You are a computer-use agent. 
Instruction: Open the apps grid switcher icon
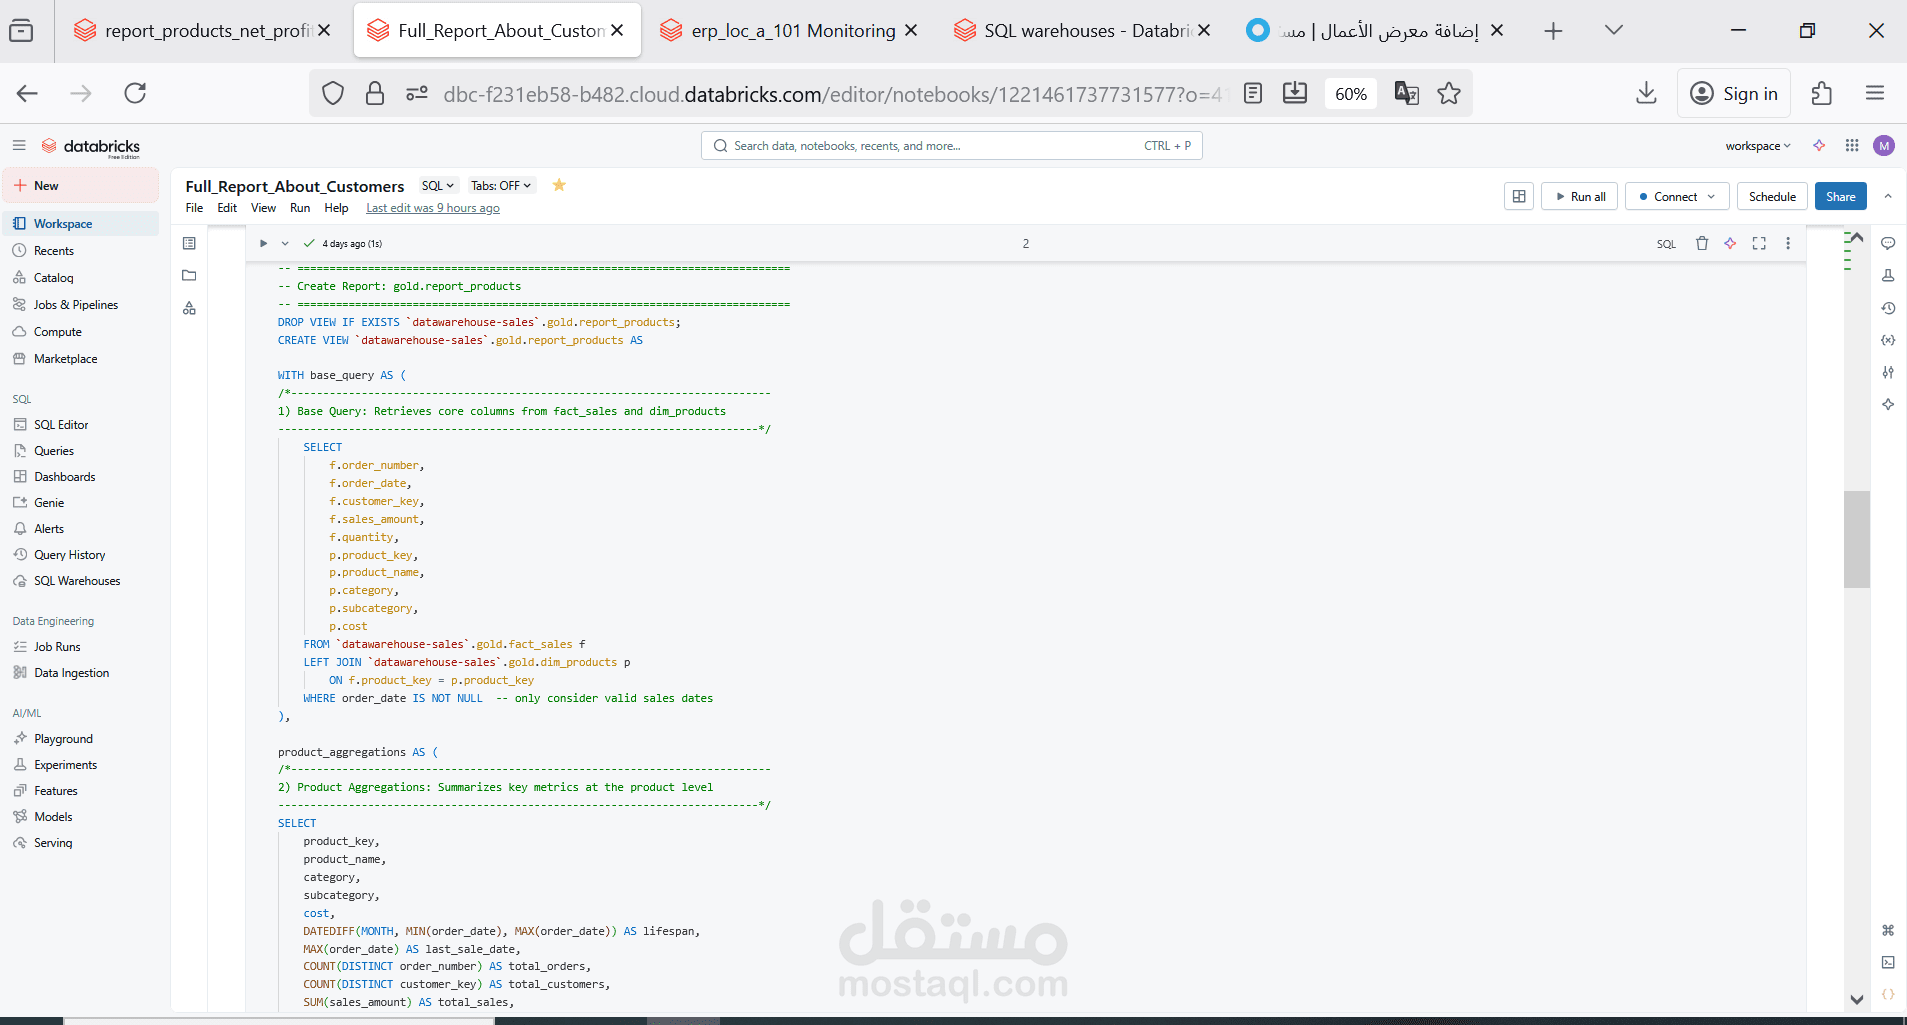pyautogui.click(x=1852, y=146)
